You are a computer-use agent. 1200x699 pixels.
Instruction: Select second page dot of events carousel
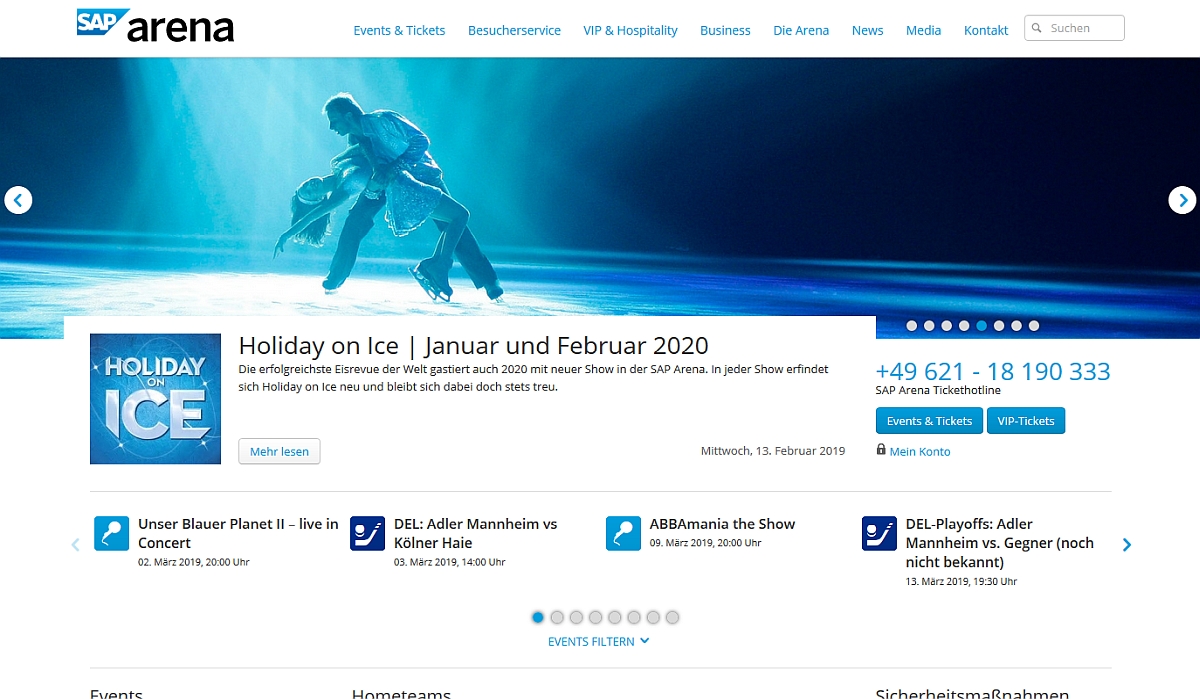(557, 617)
